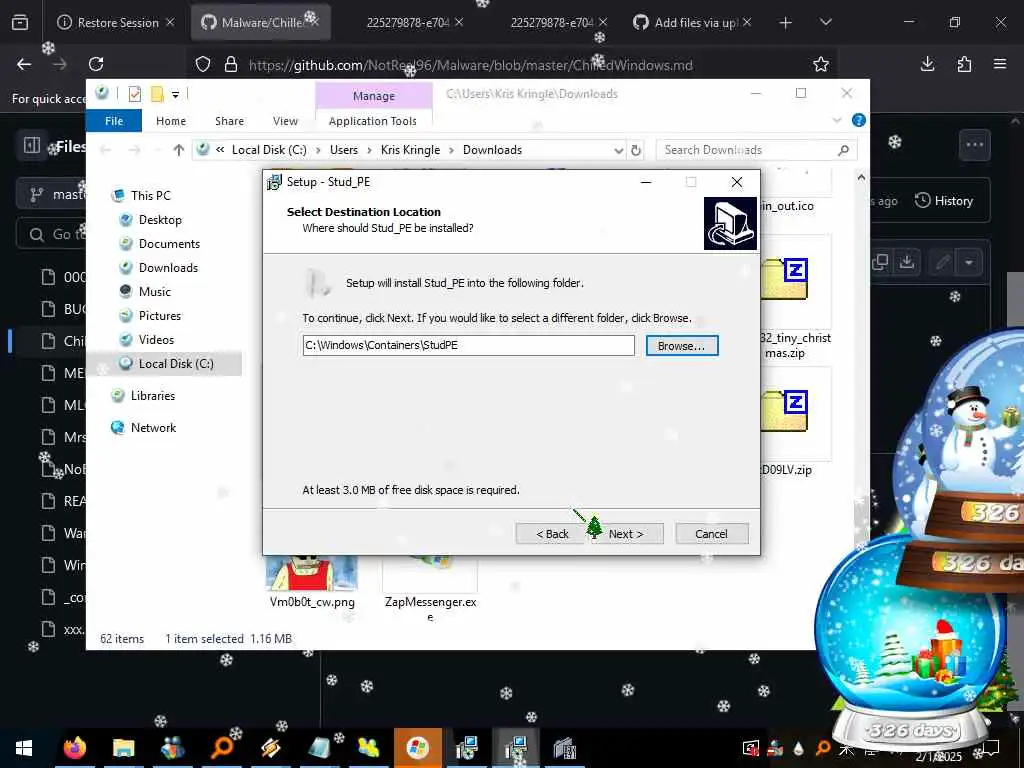
Task: Select the ZapMessenger.exe file
Action: coord(430,589)
